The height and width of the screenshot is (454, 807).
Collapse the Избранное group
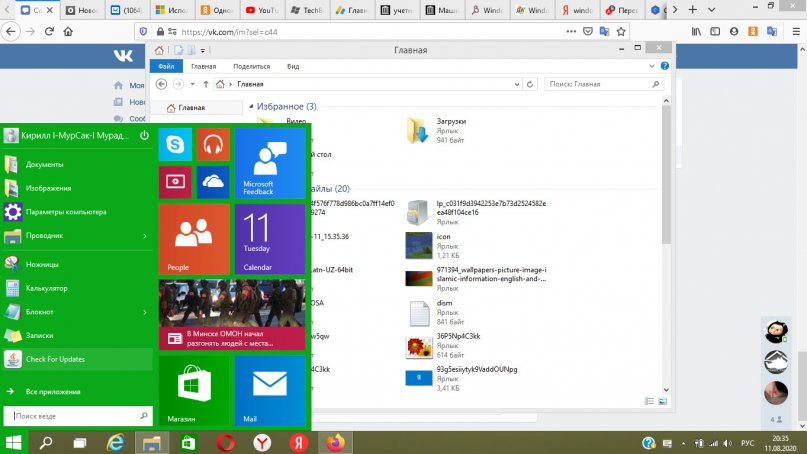pyautogui.click(x=250, y=106)
